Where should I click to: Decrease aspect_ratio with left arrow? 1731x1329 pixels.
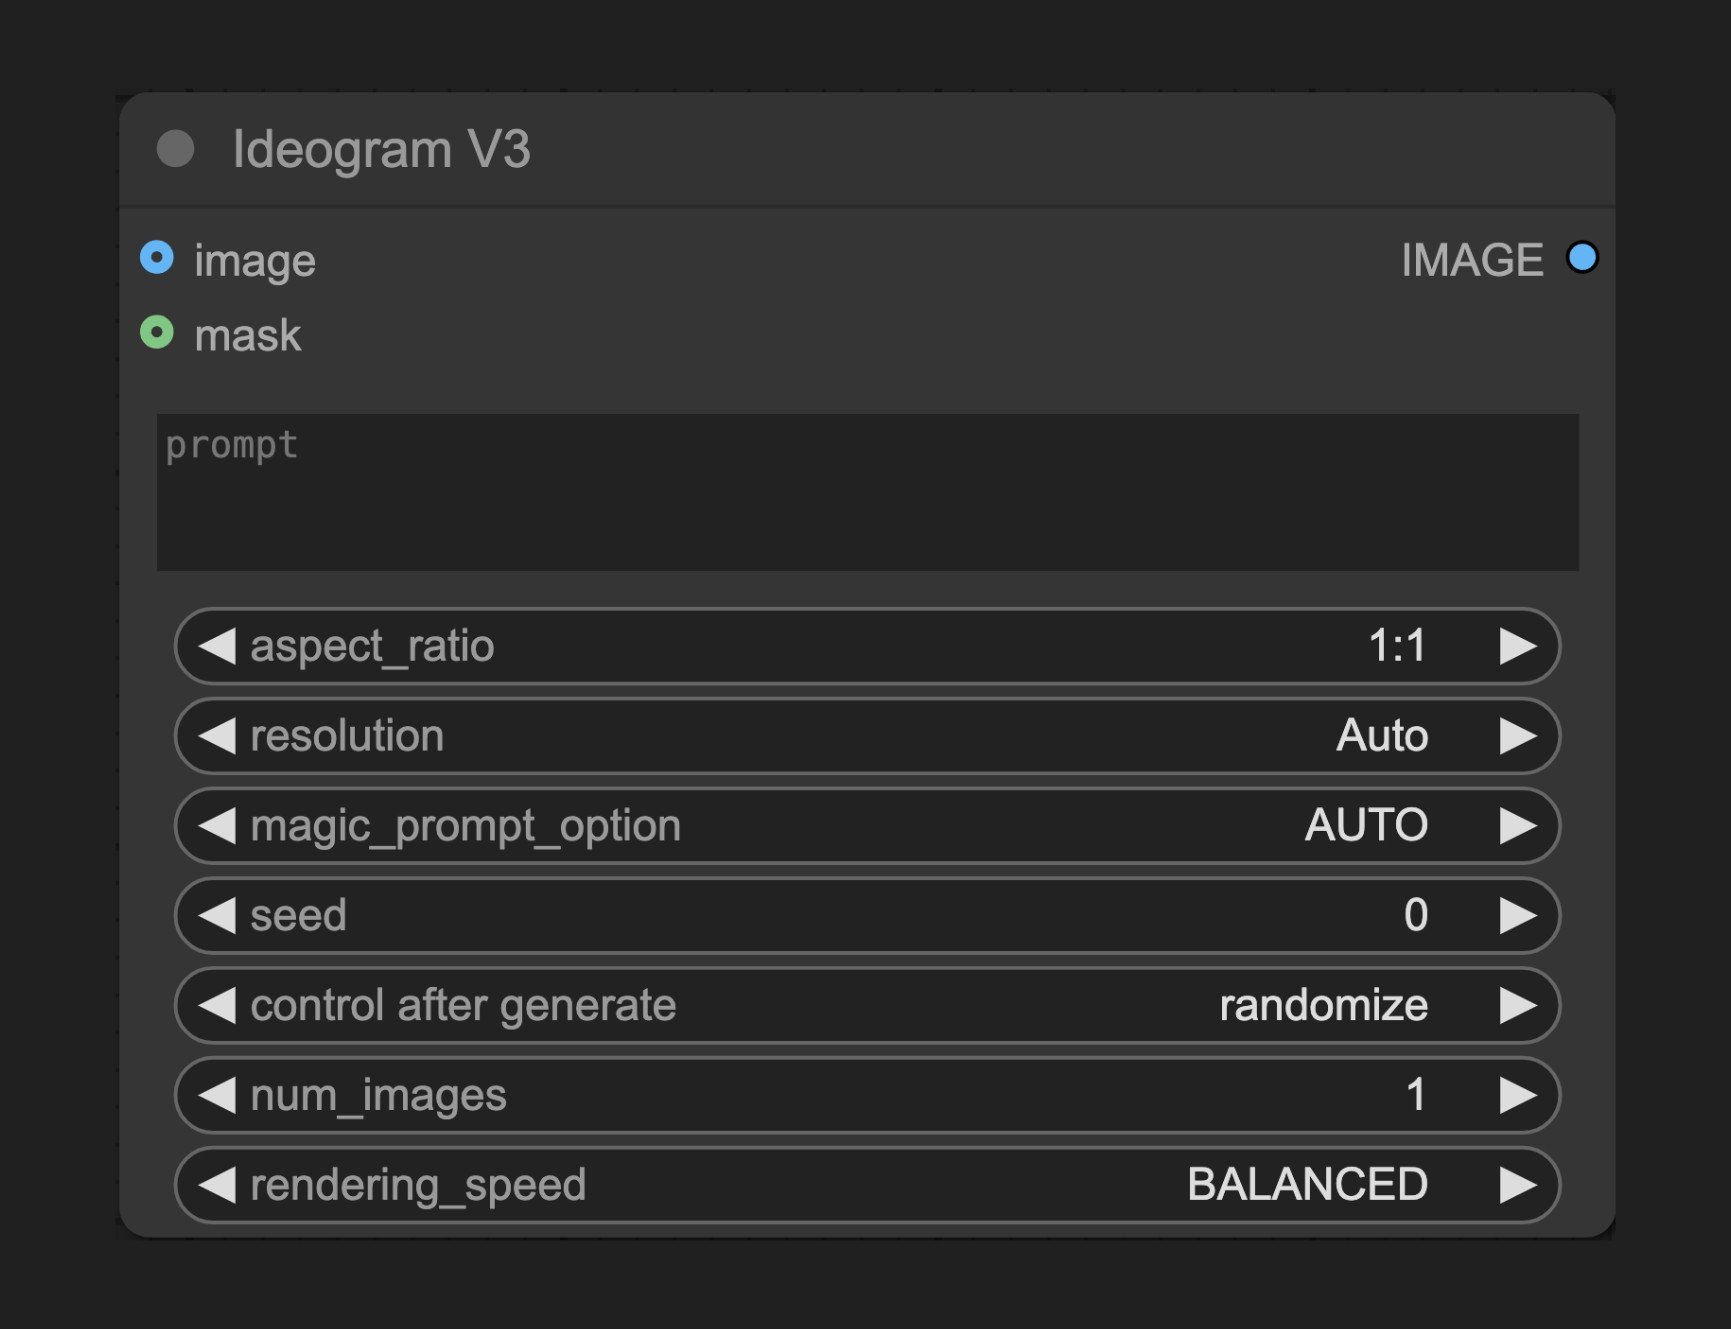[216, 646]
